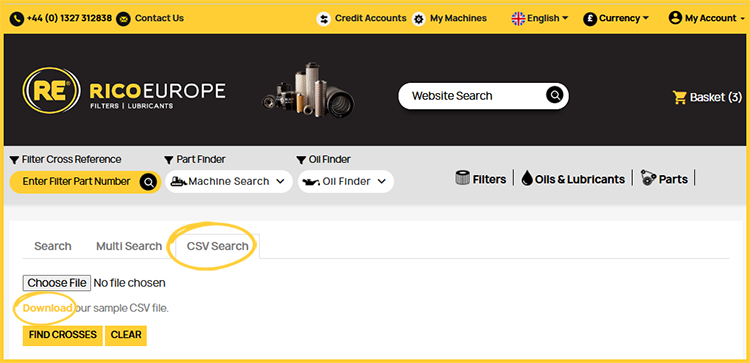750x363 pixels.
Task: Select the CSV Search tab
Action: [x=218, y=246]
